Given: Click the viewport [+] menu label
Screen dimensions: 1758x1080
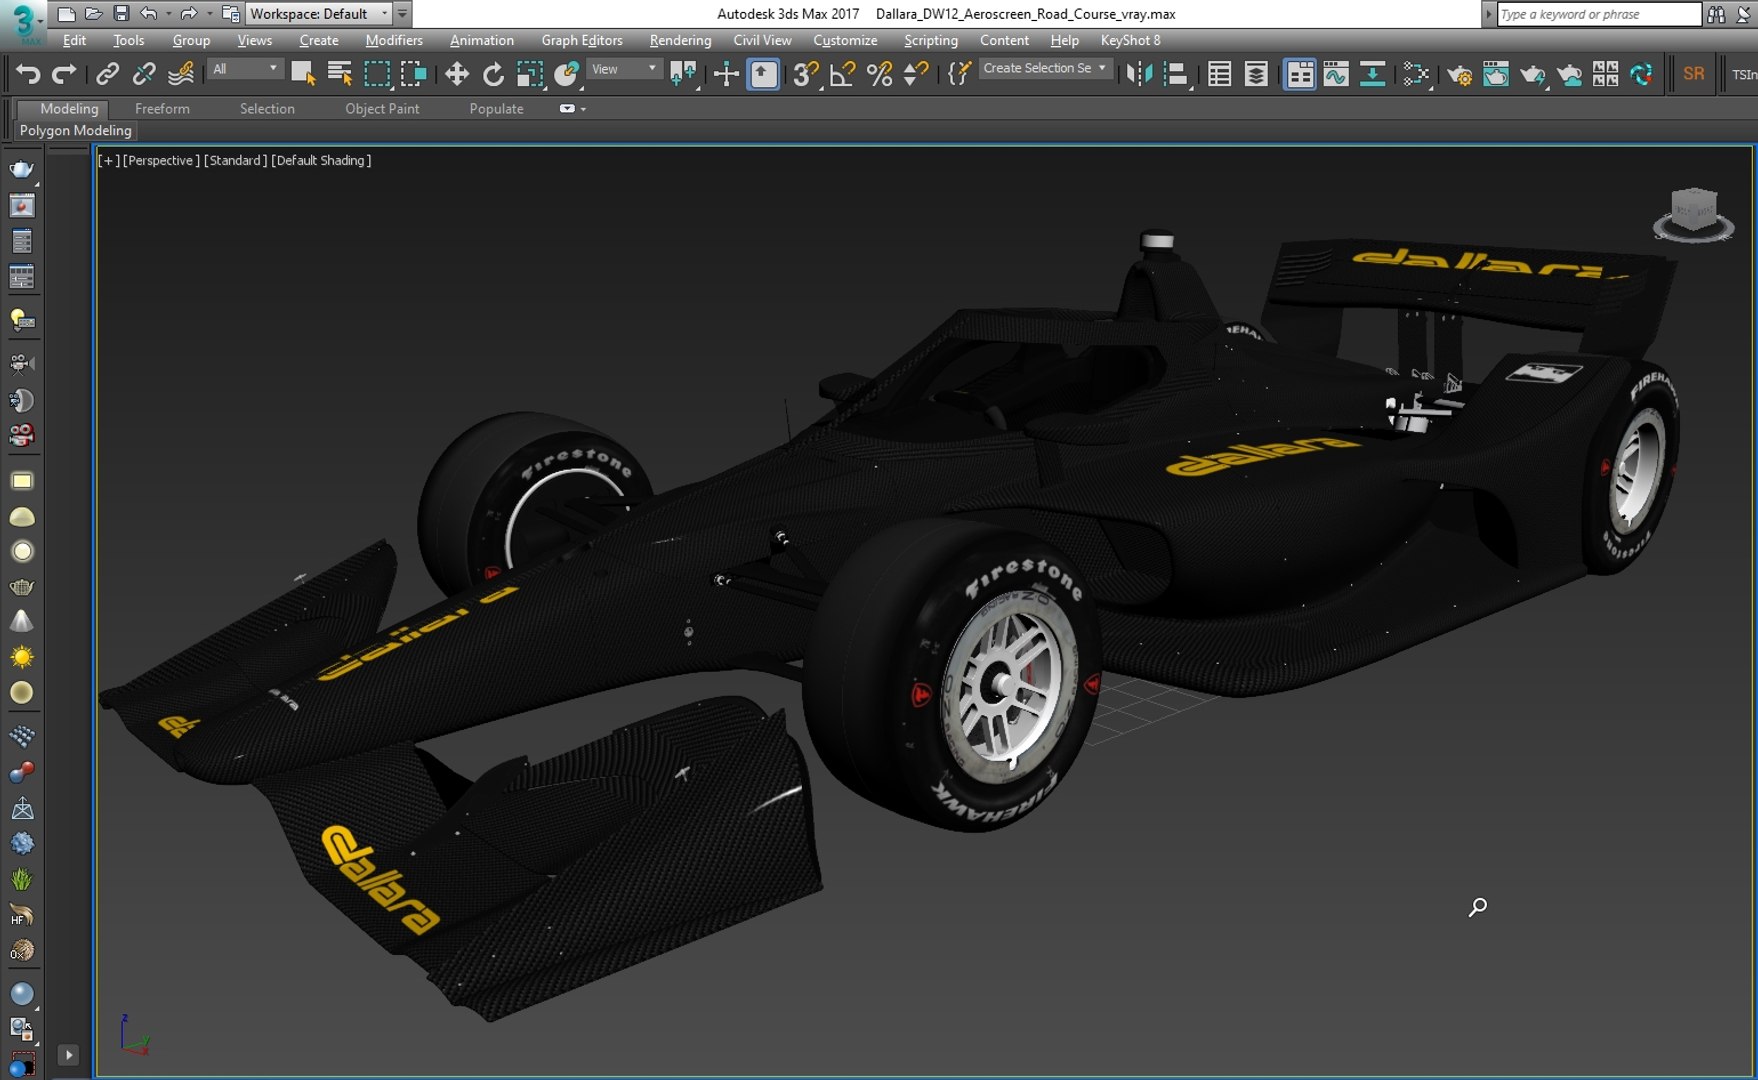Looking at the screenshot, I should pos(109,160).
